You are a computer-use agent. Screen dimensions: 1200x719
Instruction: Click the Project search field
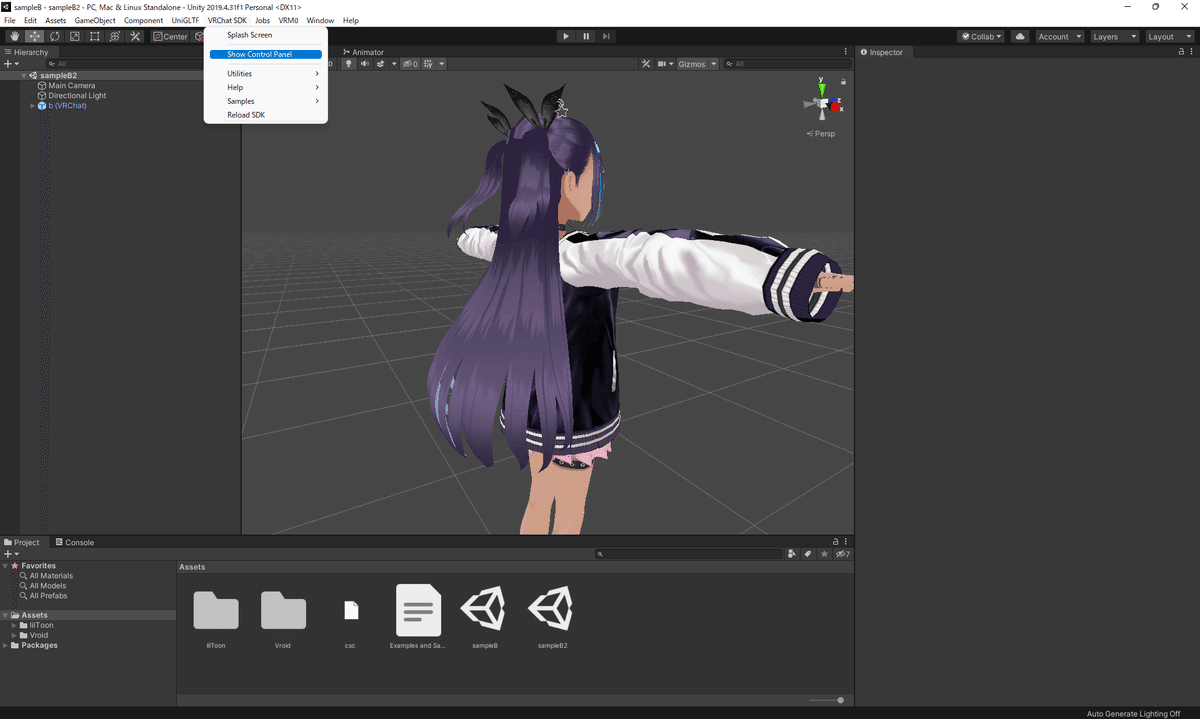689,554
